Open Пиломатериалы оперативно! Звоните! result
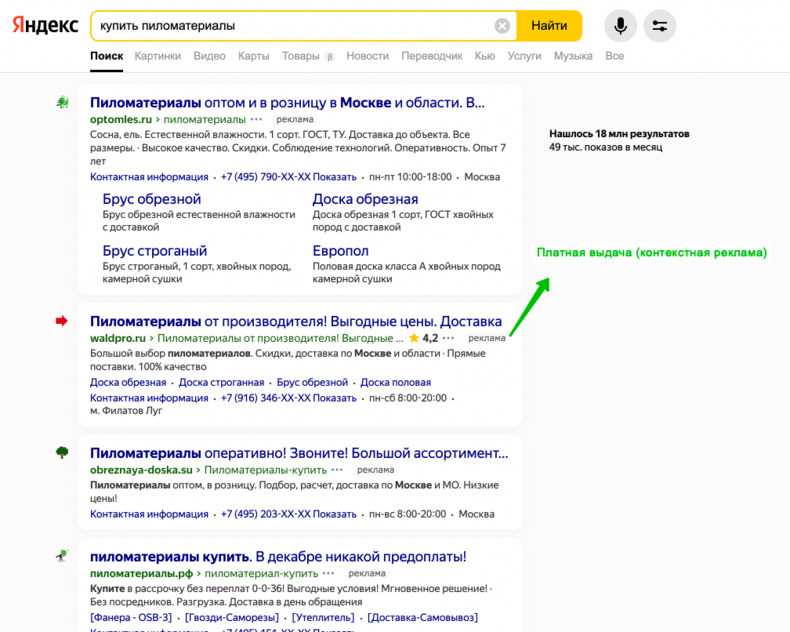790x632 pixels. click(299, 453)
